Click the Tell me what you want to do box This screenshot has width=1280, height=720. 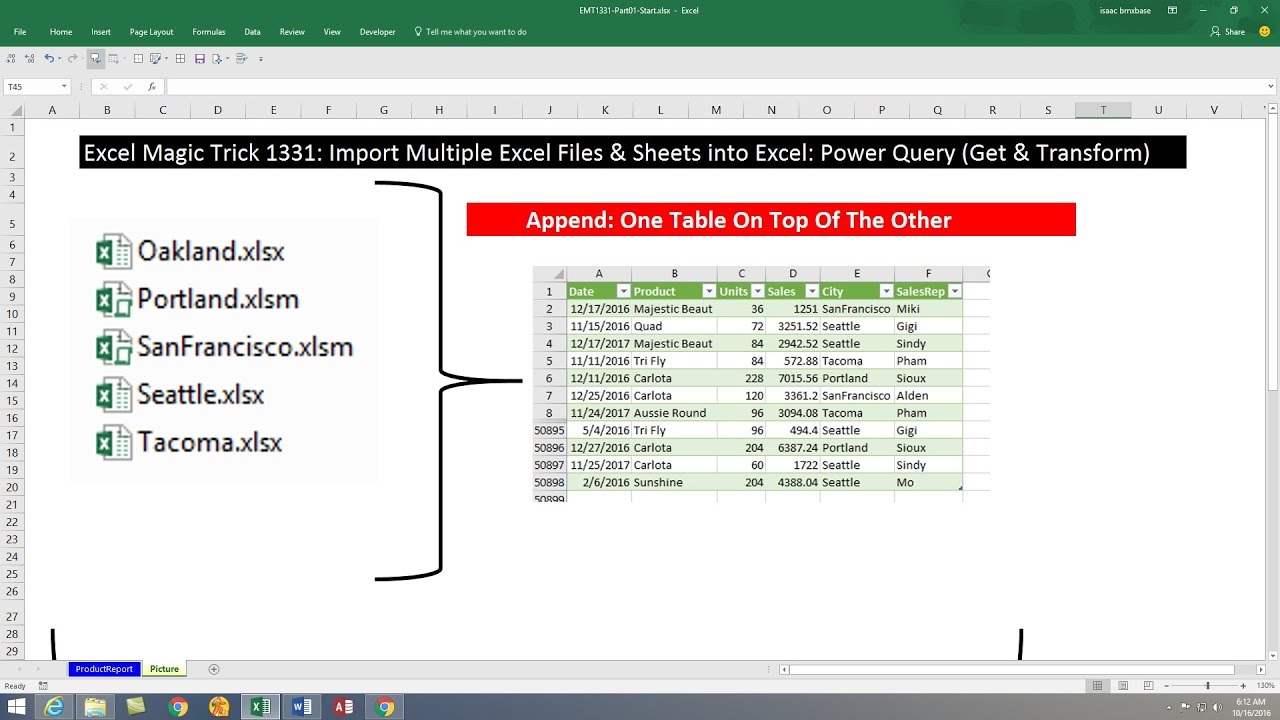470,32
